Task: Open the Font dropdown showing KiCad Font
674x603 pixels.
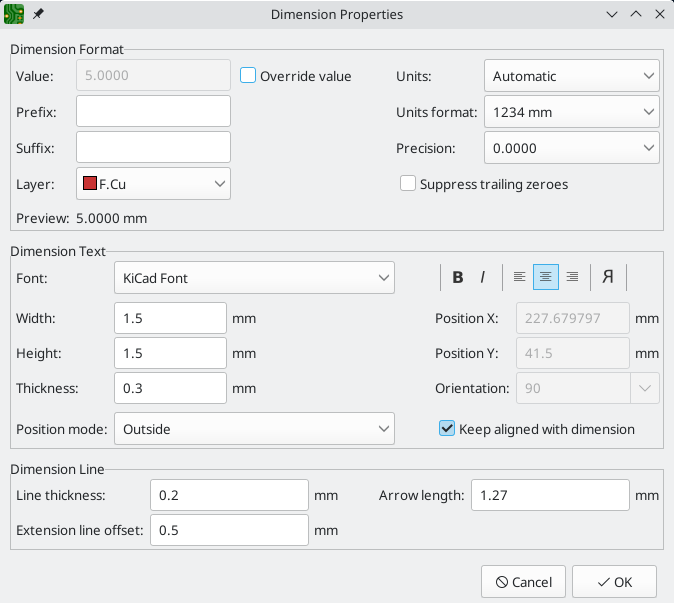Action: (x=254, y=278)
